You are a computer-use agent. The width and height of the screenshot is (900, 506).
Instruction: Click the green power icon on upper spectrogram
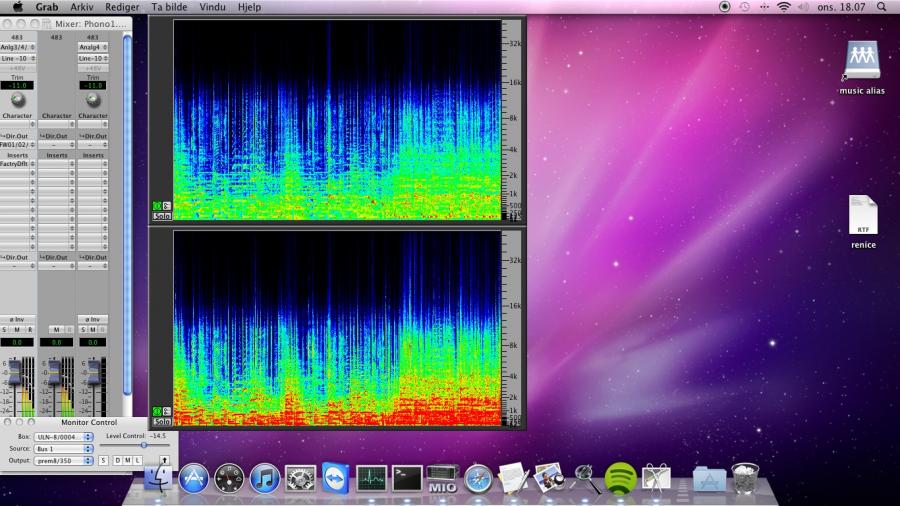click(156, 206)
